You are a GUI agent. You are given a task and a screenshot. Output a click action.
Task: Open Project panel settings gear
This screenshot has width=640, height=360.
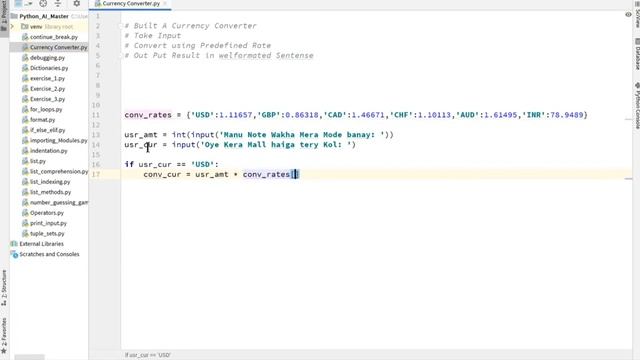pos(76,3)
